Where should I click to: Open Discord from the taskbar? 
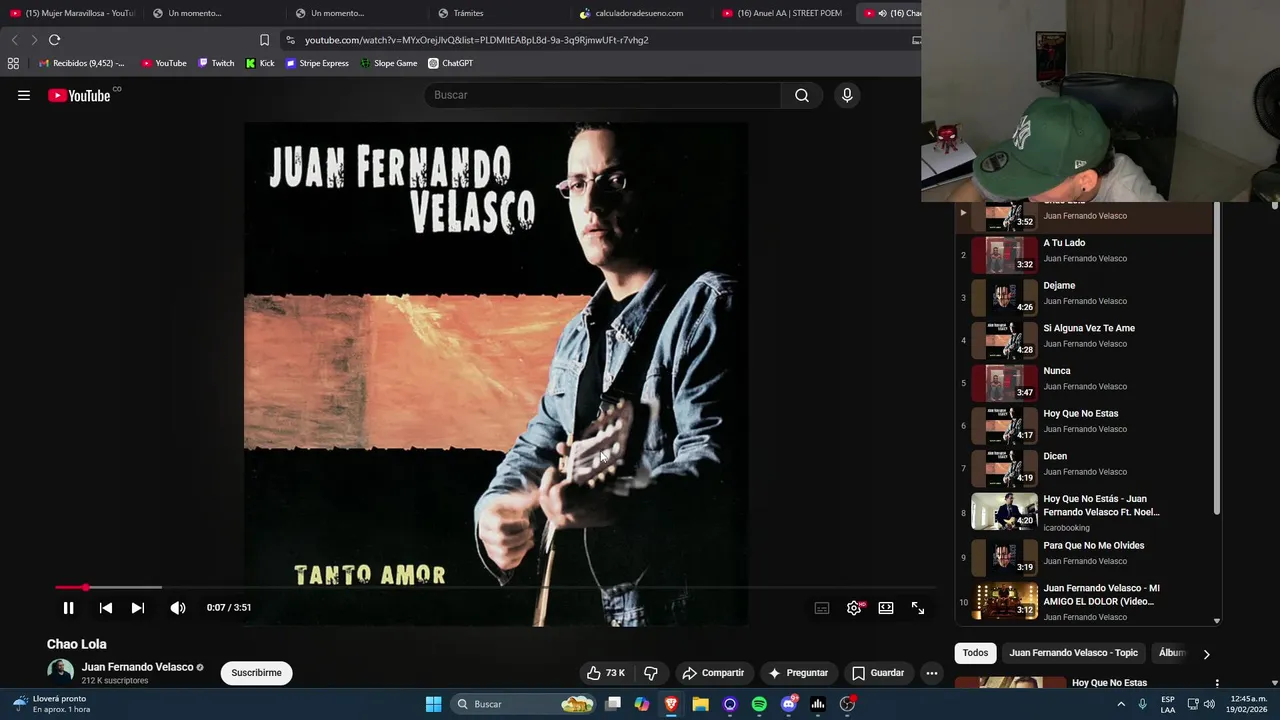pos(789,704)
